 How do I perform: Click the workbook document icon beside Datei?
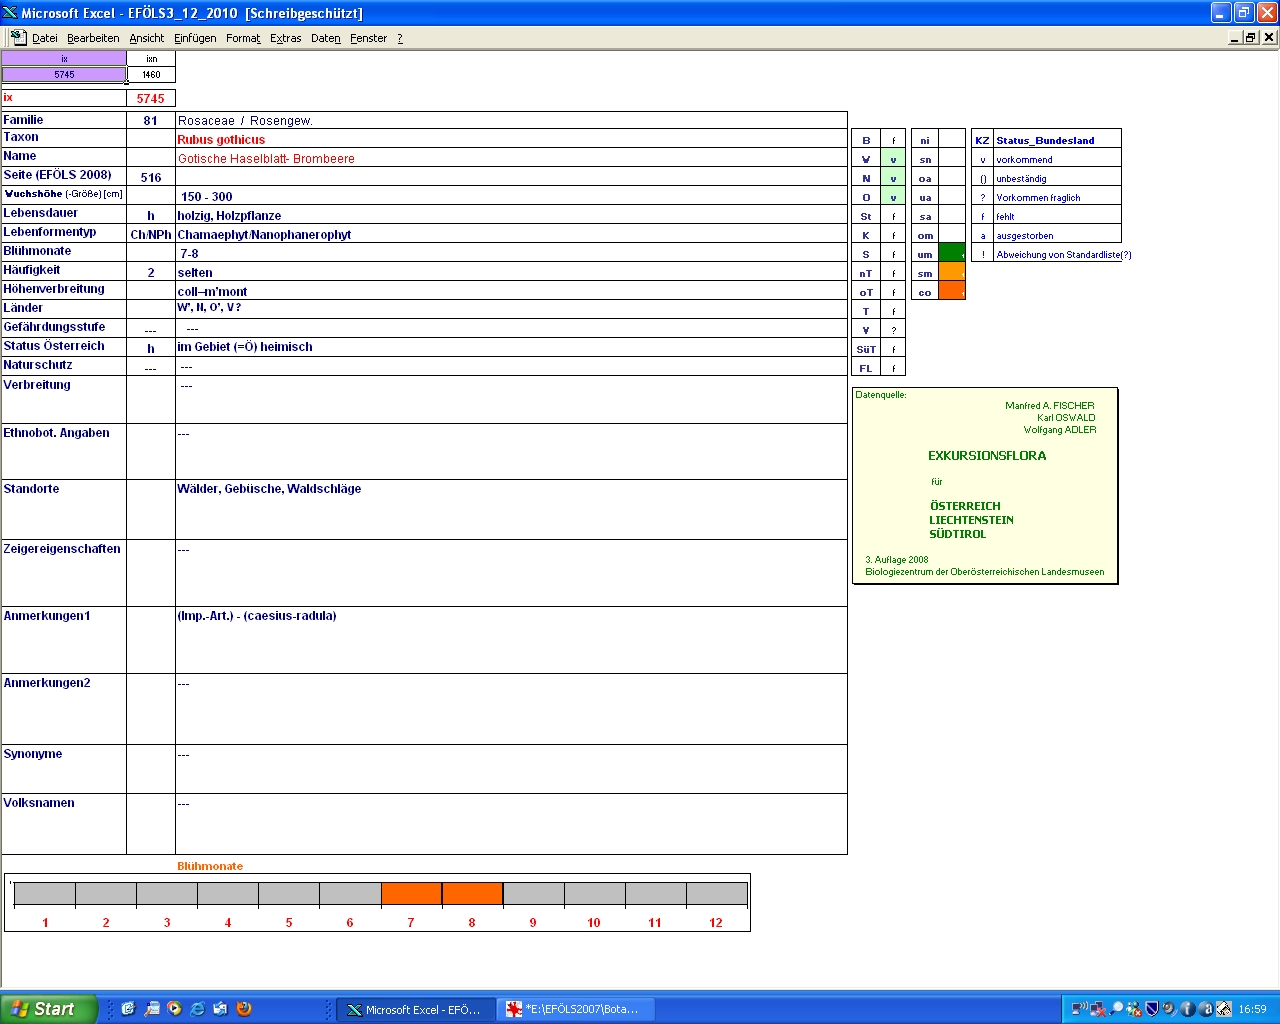[18, 37]
